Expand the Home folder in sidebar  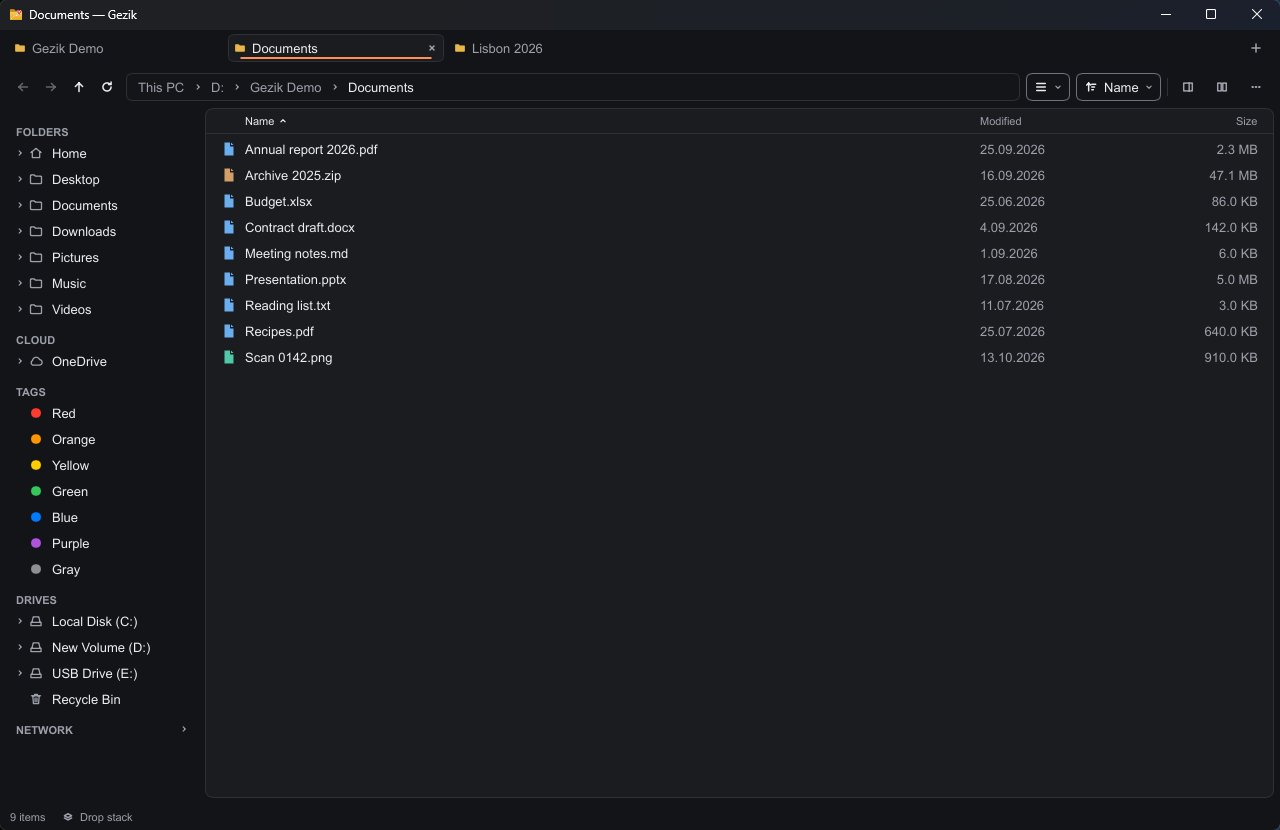click(x=20, y=153)
